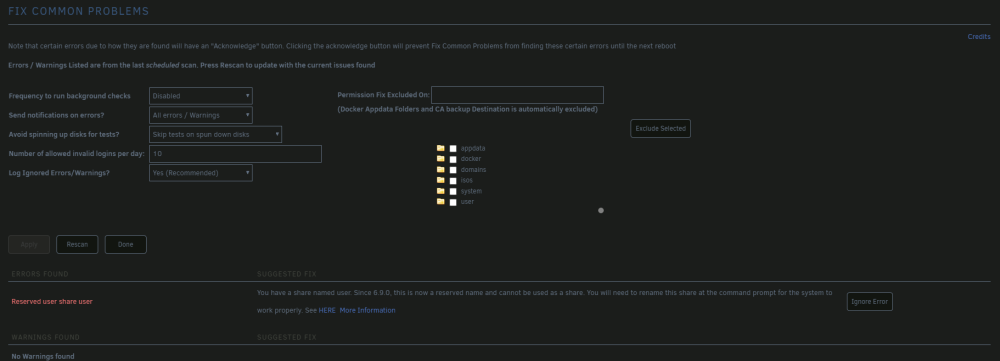
Task: Click the Exclude Selected button
Action: pos(660,128)
